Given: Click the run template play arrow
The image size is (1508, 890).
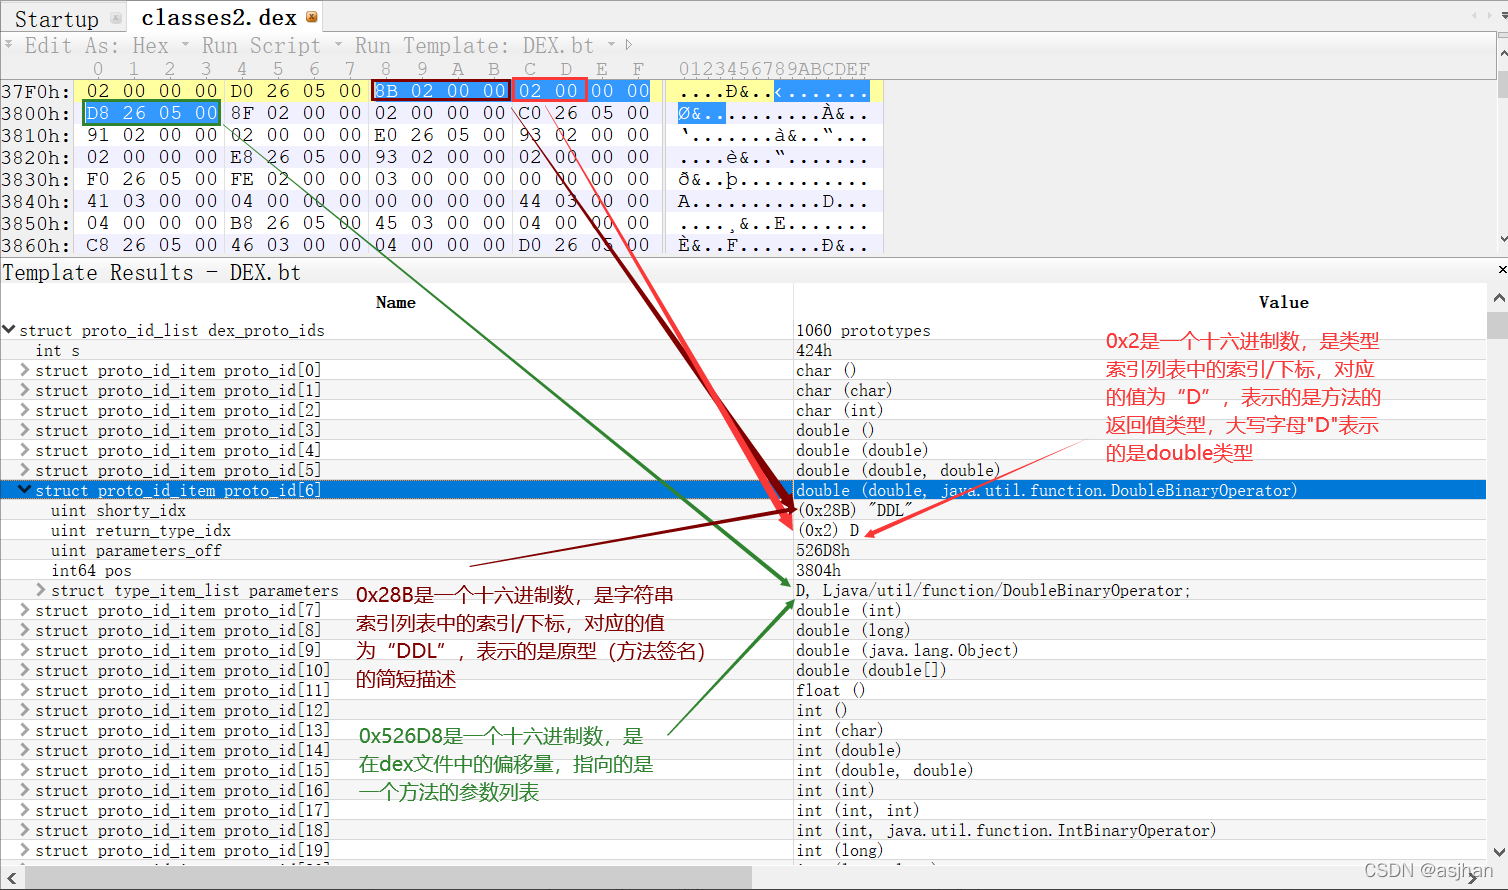Looking at the screenshot, I should [x=628, y=45].
